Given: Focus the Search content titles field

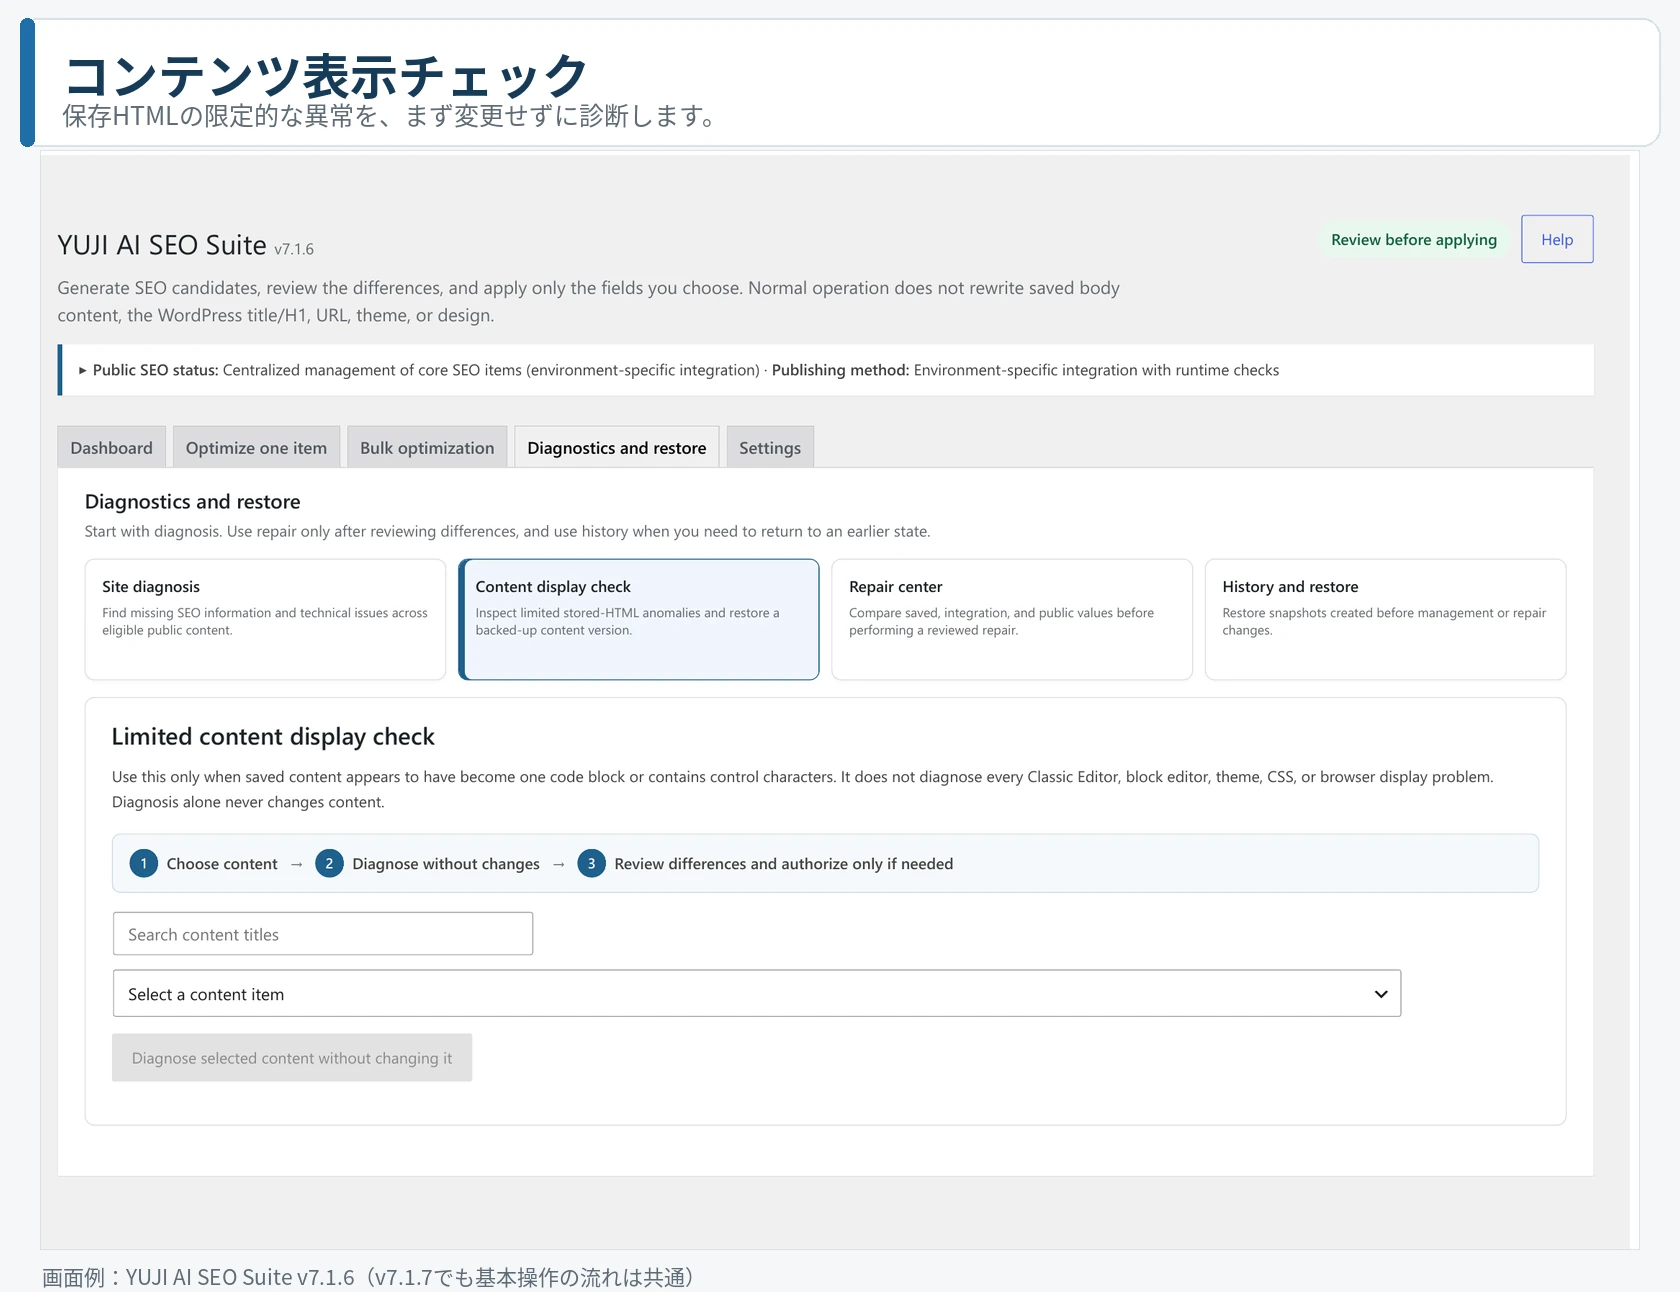Looking at the screenshot, I should click(x=323, y=933).
